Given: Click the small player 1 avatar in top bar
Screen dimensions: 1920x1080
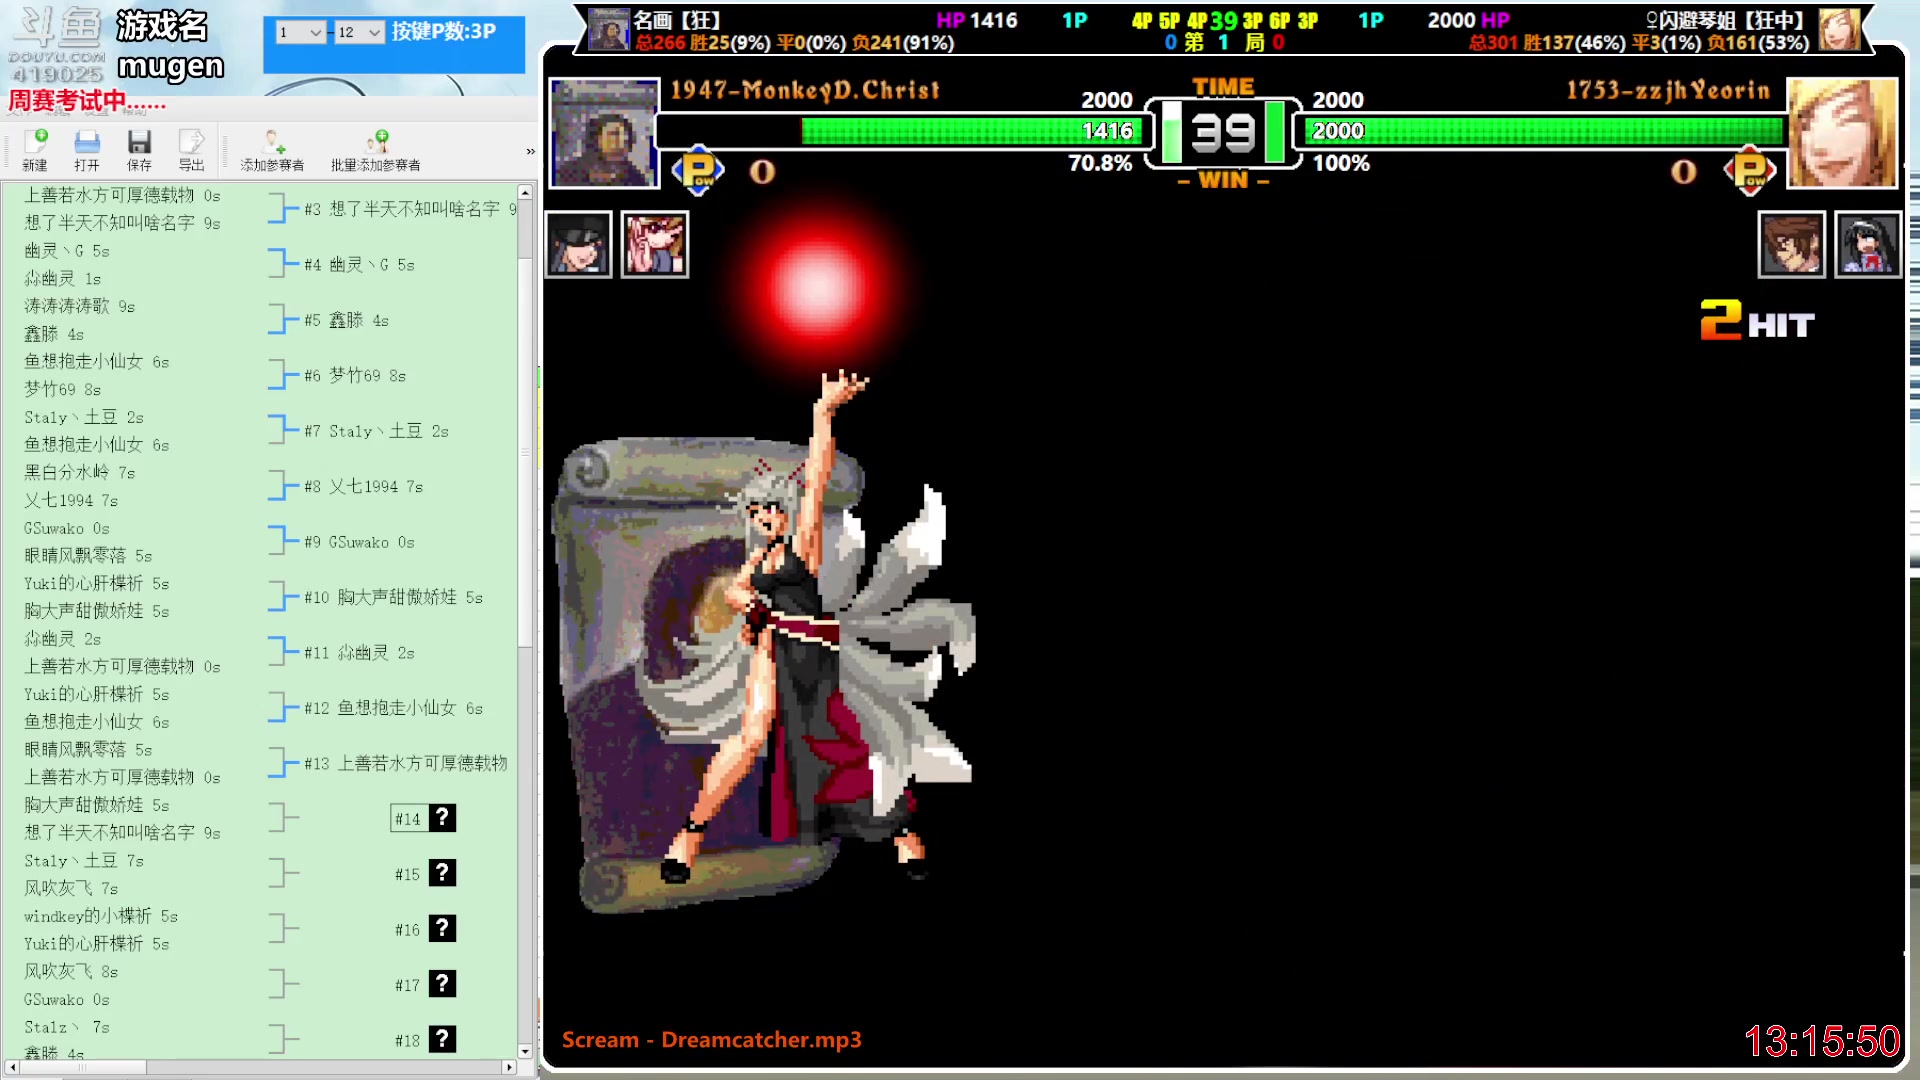Looking at the screenshot, I should click(x=608, y=30).
